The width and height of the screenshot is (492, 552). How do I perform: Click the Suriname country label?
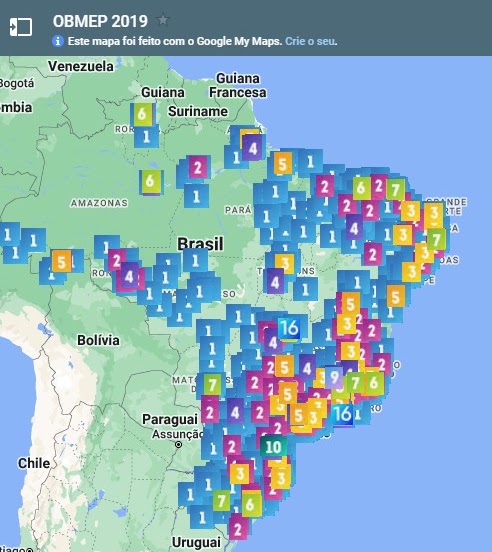198,111
